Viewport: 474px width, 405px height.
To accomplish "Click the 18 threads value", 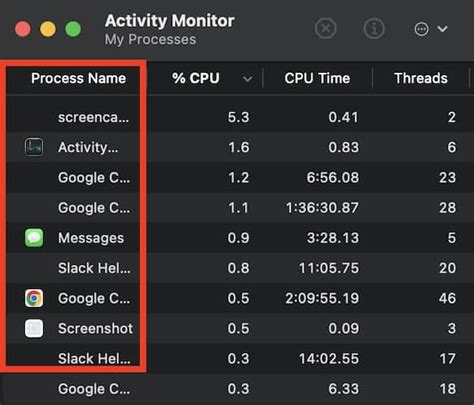I will (447, 389).
